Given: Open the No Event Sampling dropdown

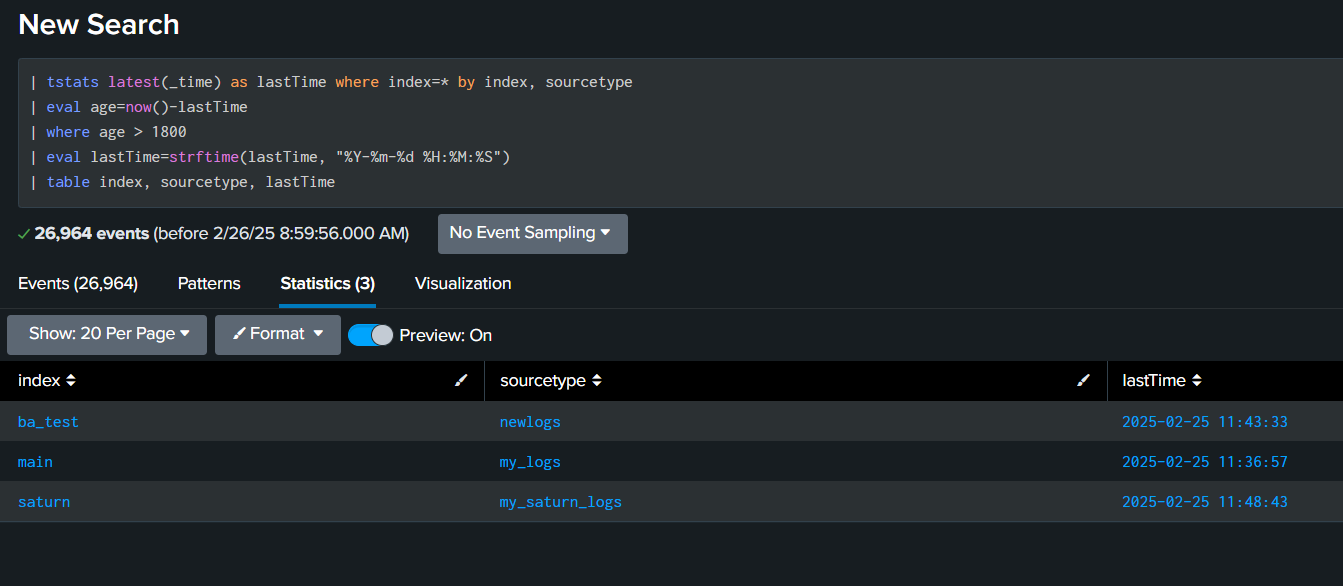Looking at the screenshot, I should tap(532, 233).
